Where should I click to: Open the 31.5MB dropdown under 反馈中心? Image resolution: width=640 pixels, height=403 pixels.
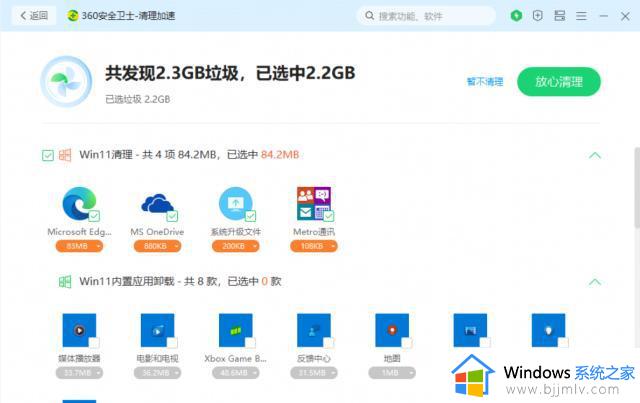[x=314, y=373]
